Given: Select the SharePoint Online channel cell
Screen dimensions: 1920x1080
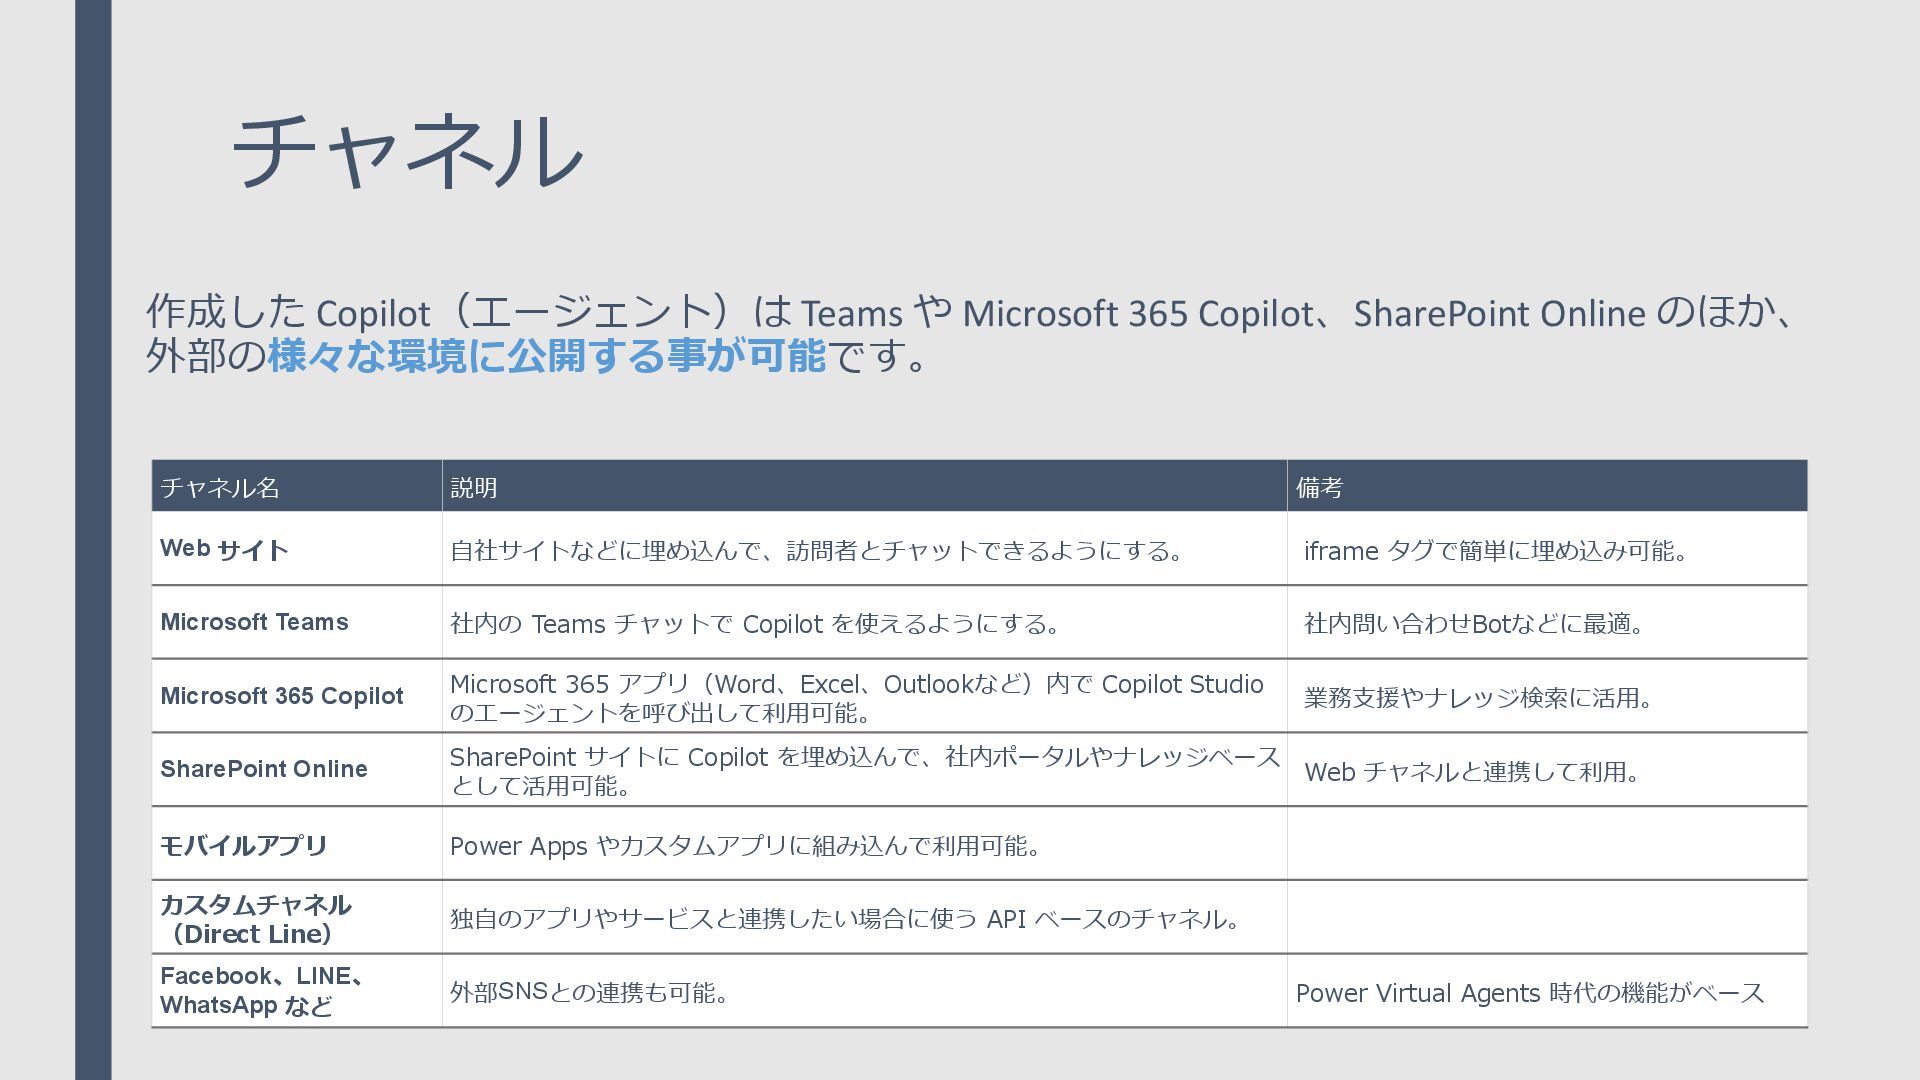Looking at the screenshot, I should [x=297, y=769].
